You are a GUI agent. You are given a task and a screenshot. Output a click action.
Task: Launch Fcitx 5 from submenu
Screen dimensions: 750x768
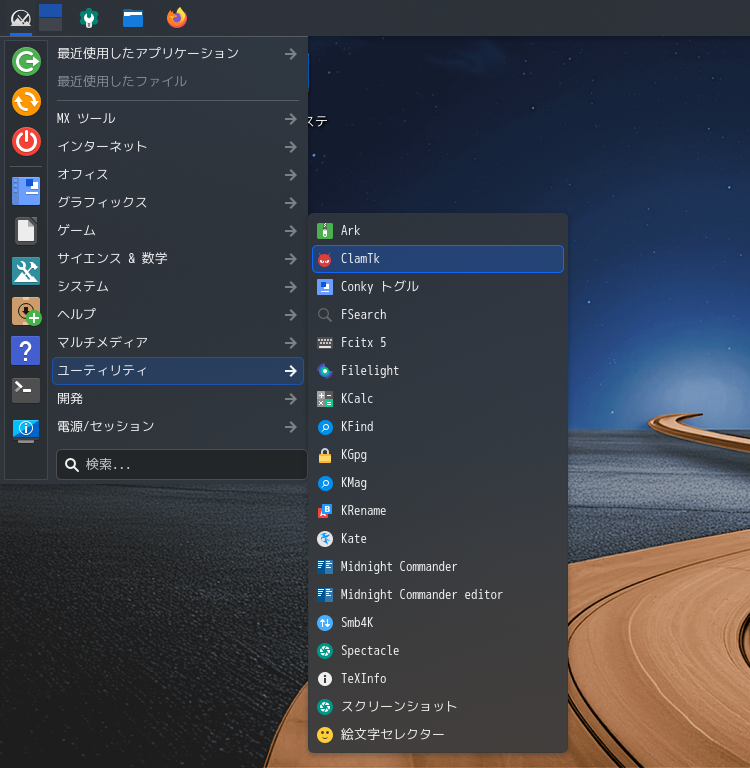pyautogui.click(x=437, y=343)
